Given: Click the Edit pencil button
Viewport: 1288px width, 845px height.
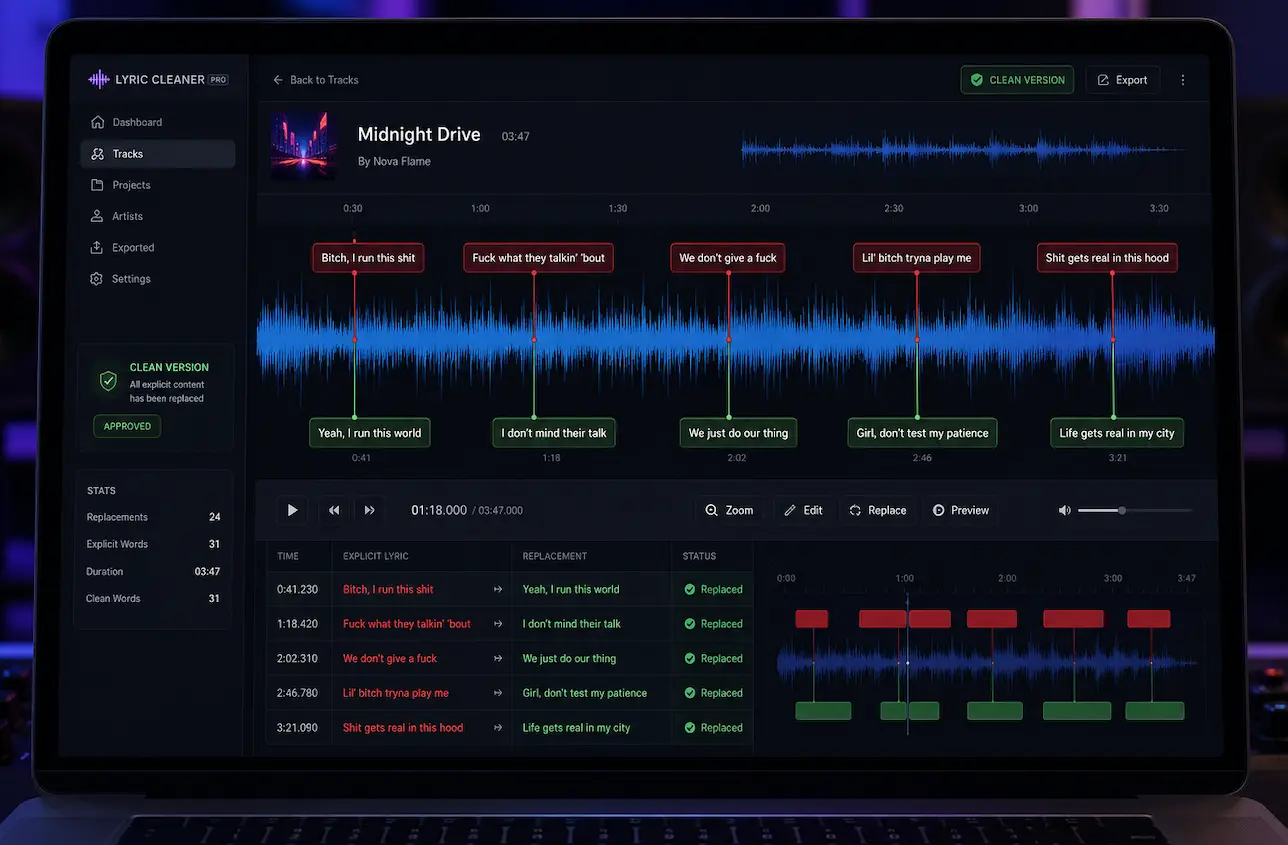Looking at the screenshot, I should (804, 510).
